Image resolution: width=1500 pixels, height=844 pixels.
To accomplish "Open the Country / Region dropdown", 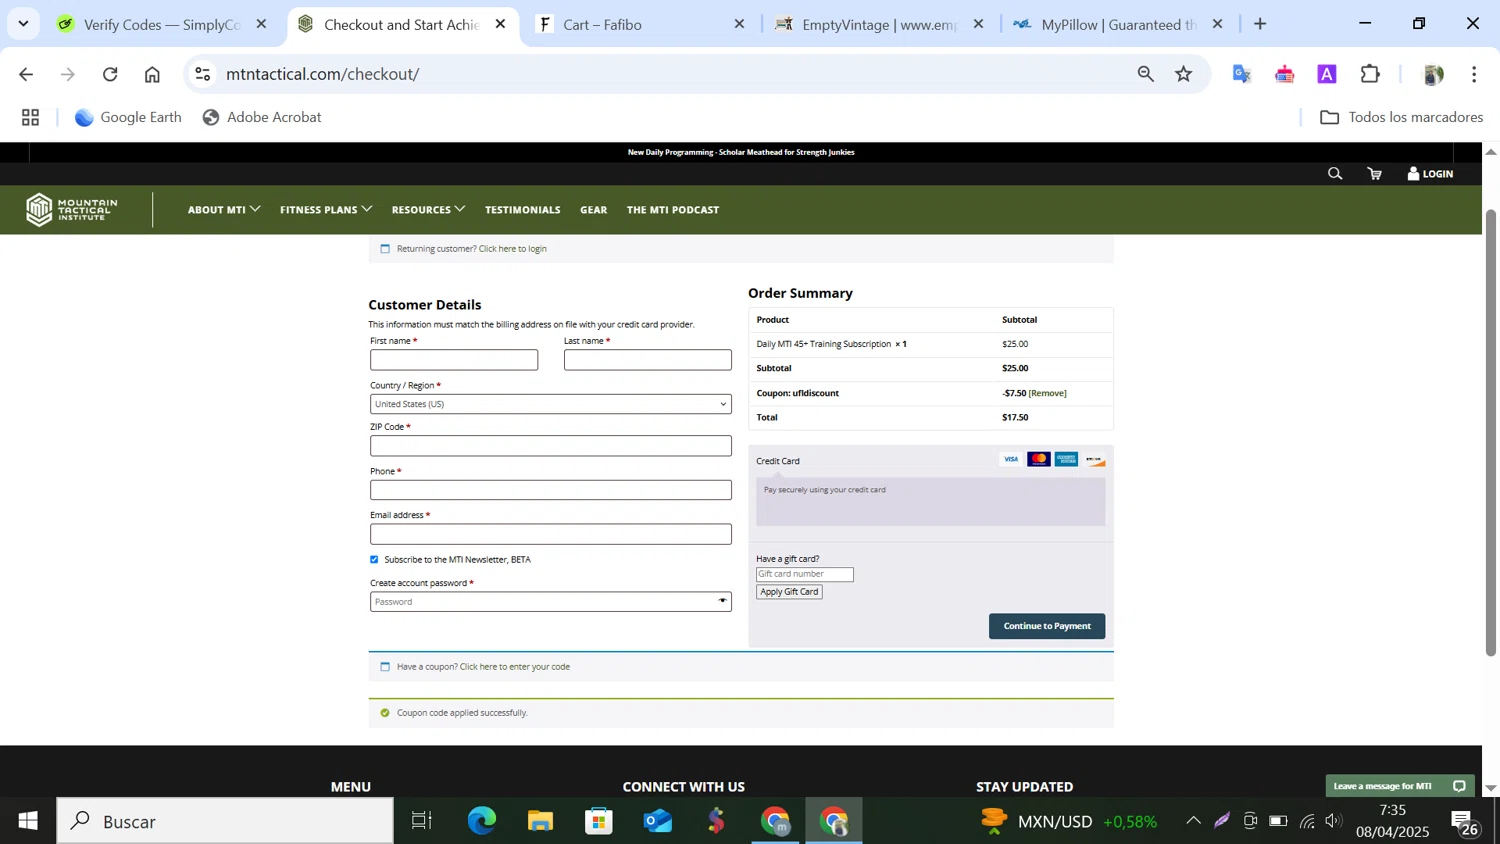I will 550,404.
